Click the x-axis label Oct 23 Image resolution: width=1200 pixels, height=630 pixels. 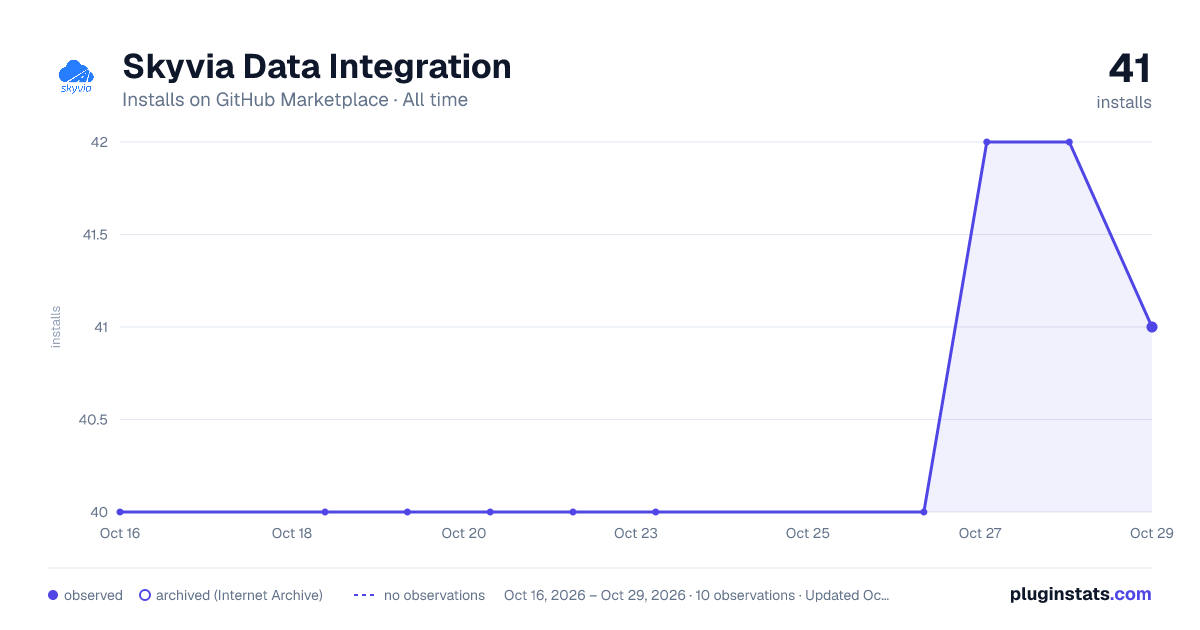[x=636, y=533]
